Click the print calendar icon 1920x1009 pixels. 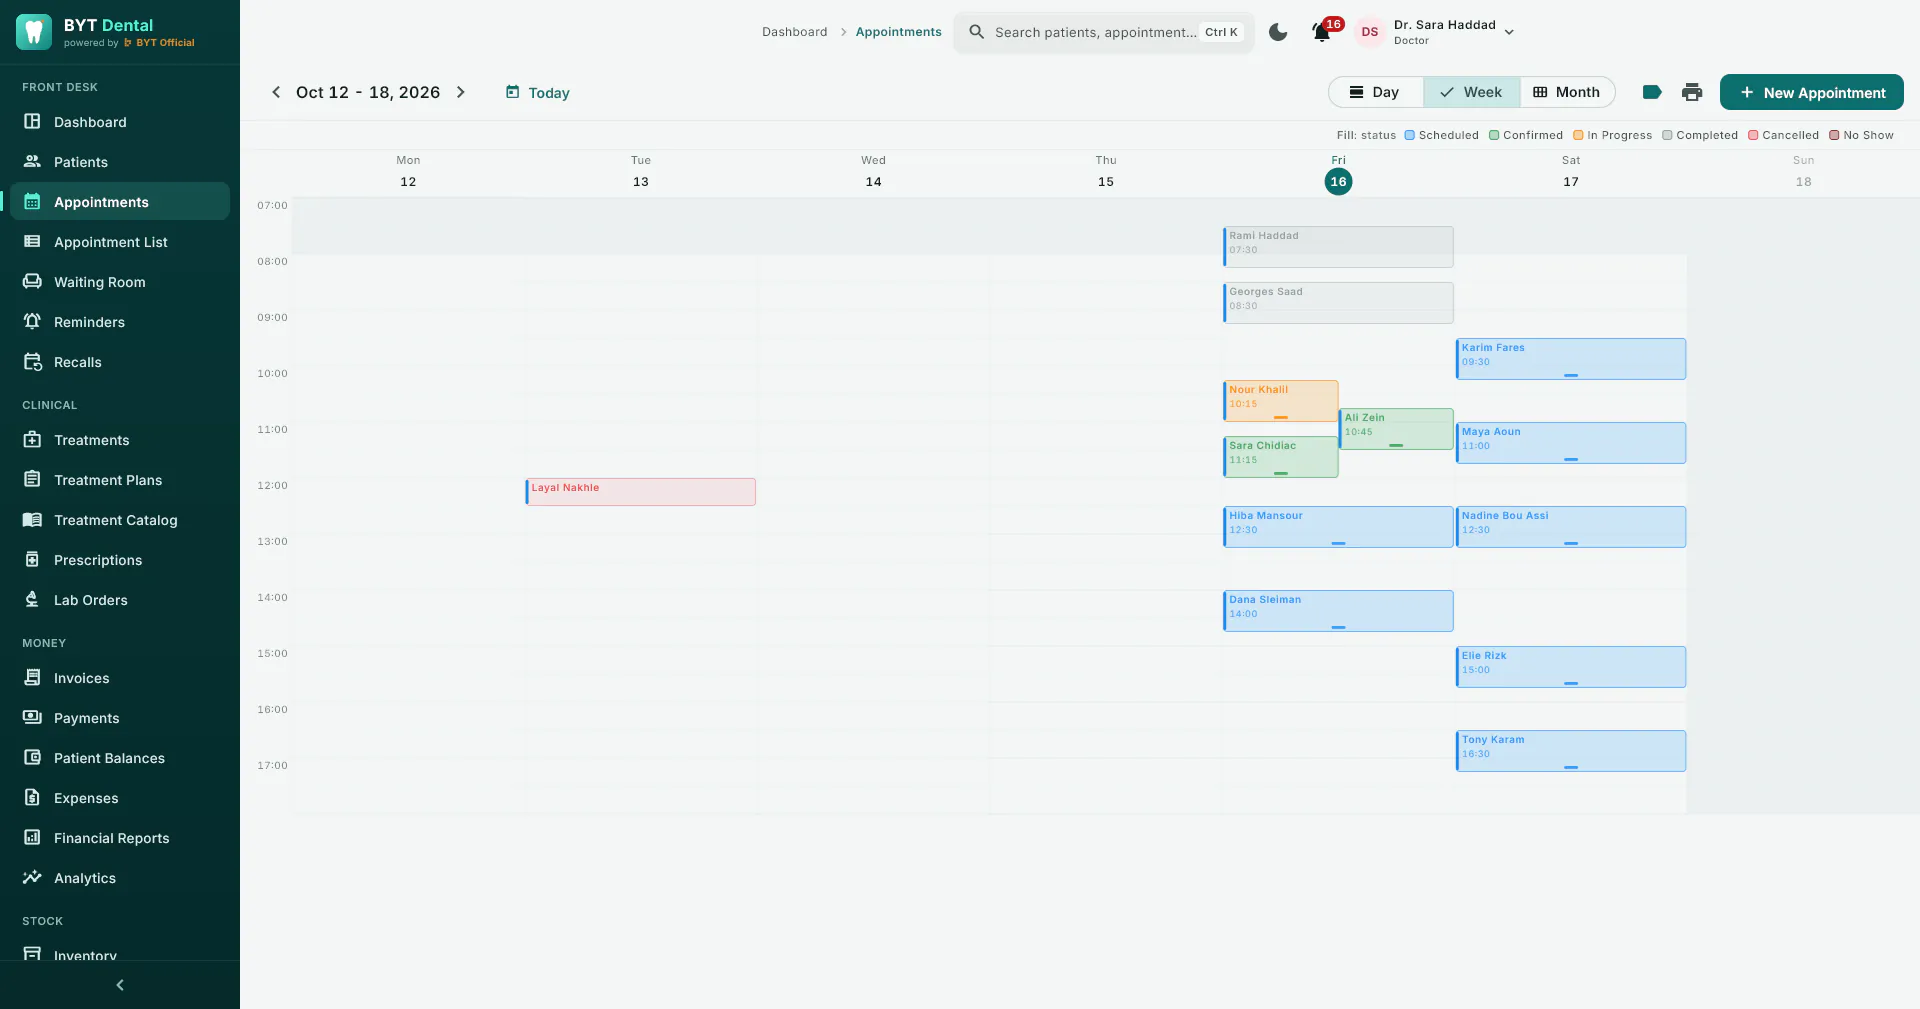coord(1692,92)
